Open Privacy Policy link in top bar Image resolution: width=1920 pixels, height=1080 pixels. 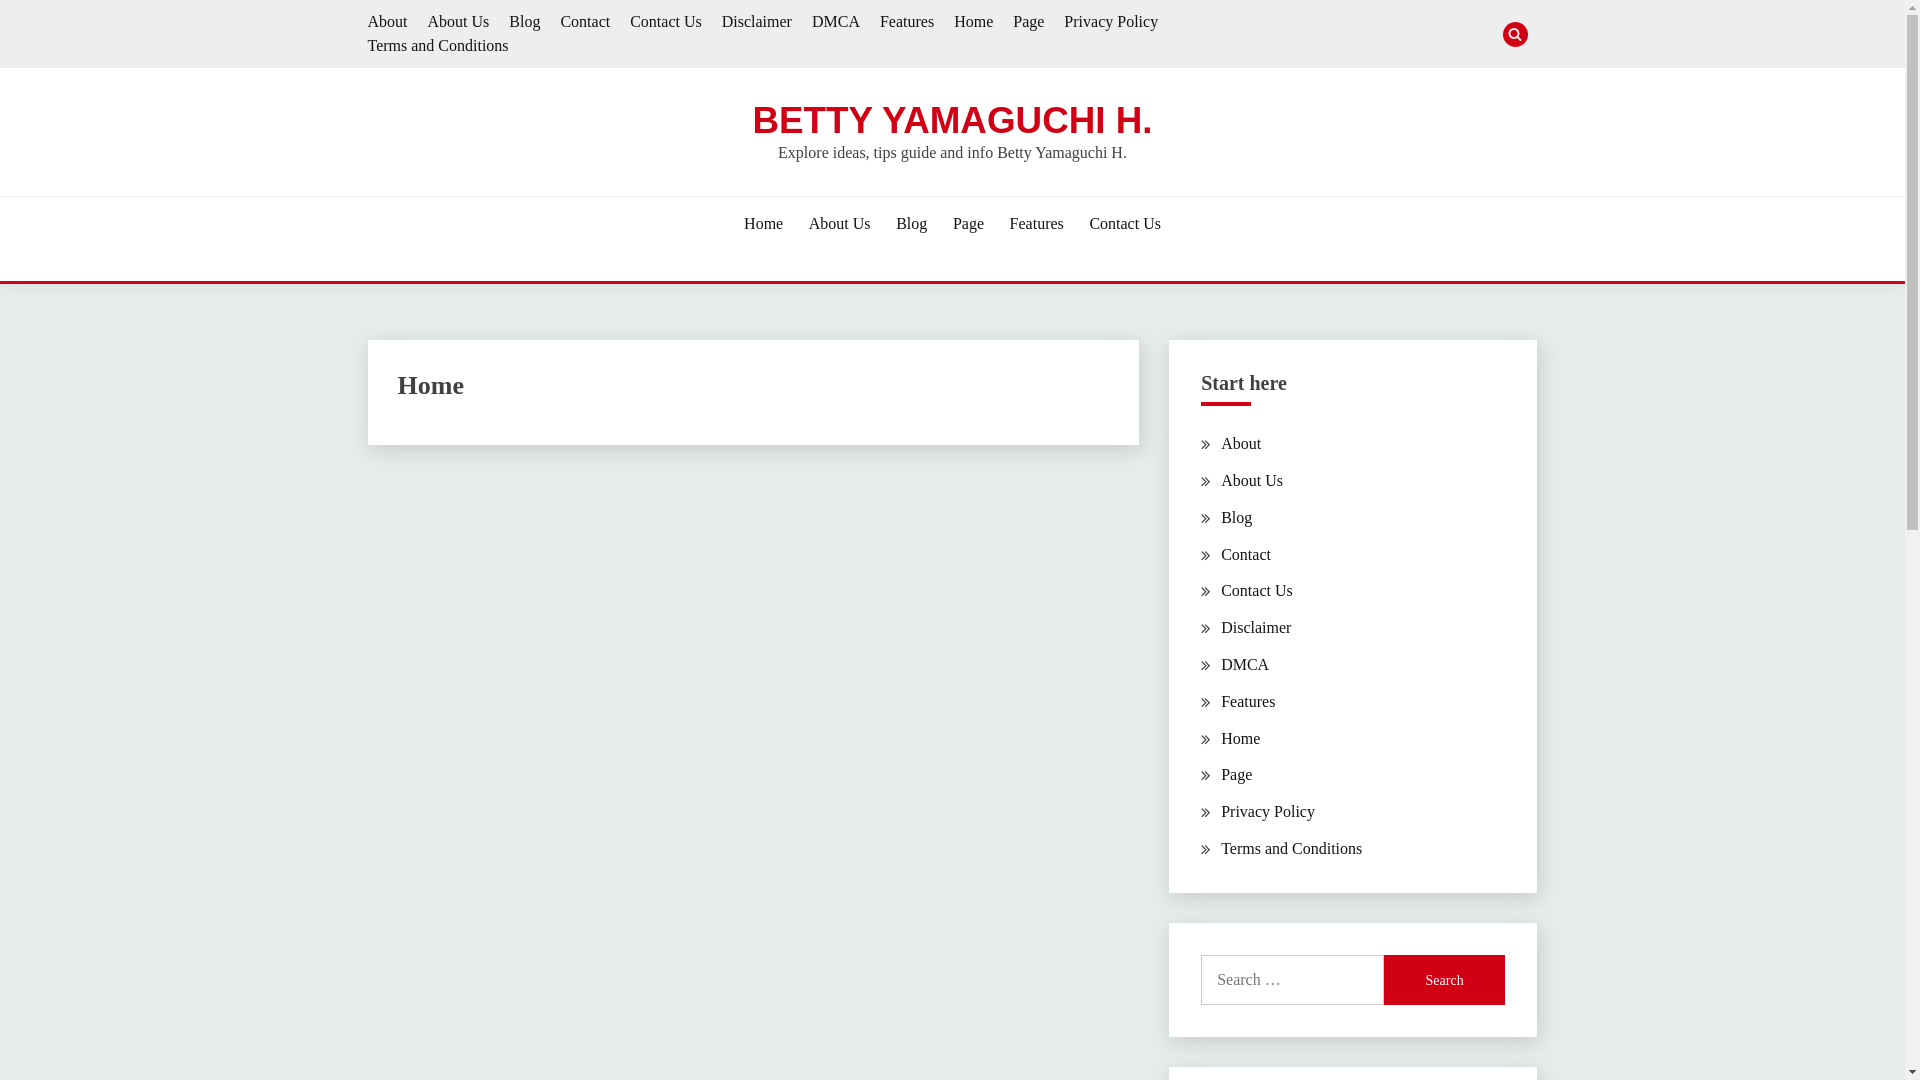pos(1111,22)
